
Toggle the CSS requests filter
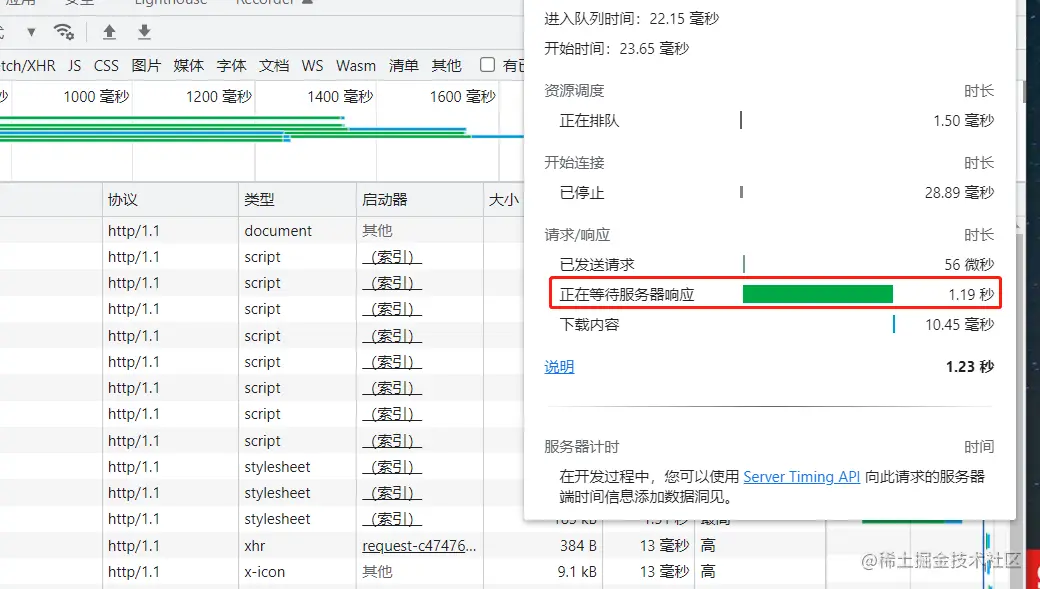(106, 65)
